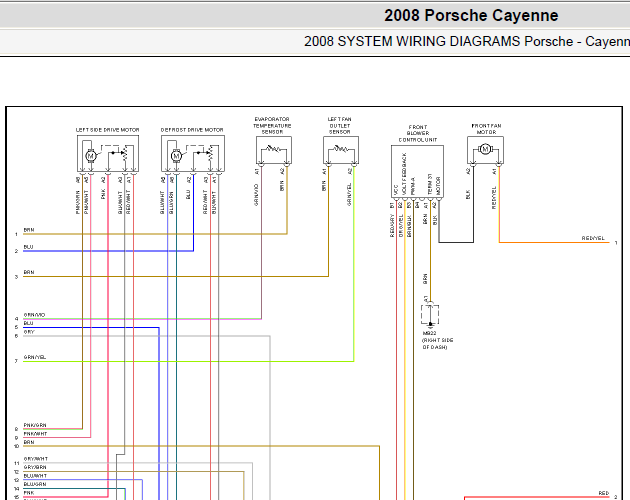The height and width of the screenshot is (500, 630).
Task: Click horizontal 'RED/YEL' label at right connector 1
Action: pyautogui.click(x=593, y=238)
